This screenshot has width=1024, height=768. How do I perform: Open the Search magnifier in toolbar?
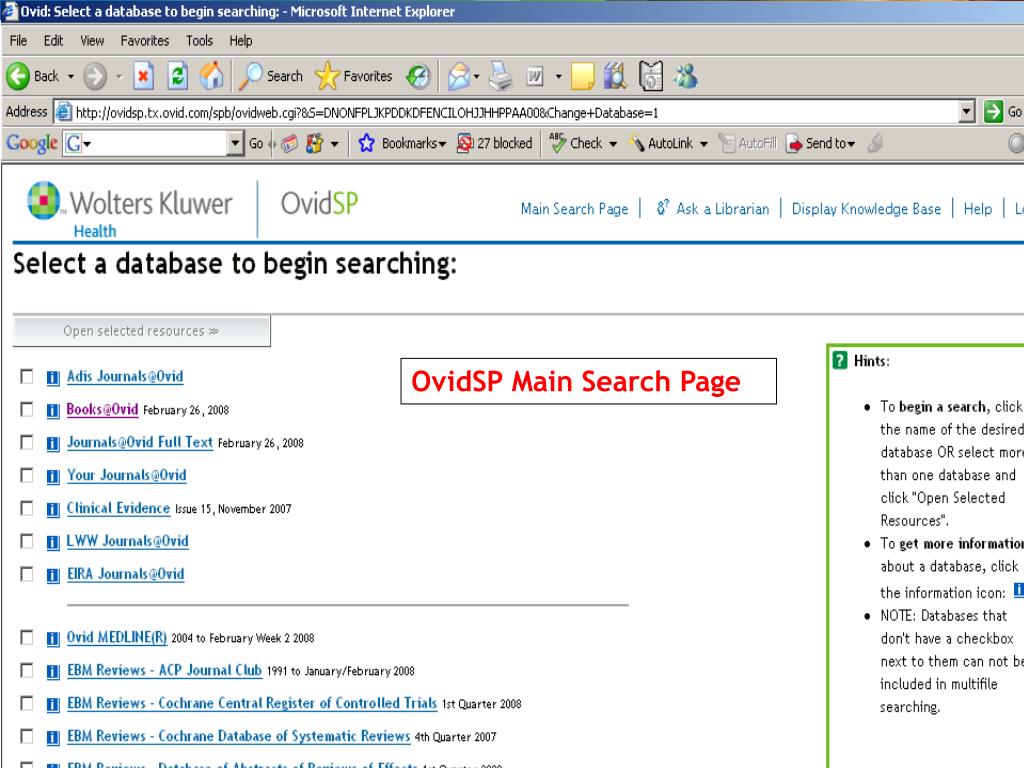pyautogui.click(x=251, y=76)
